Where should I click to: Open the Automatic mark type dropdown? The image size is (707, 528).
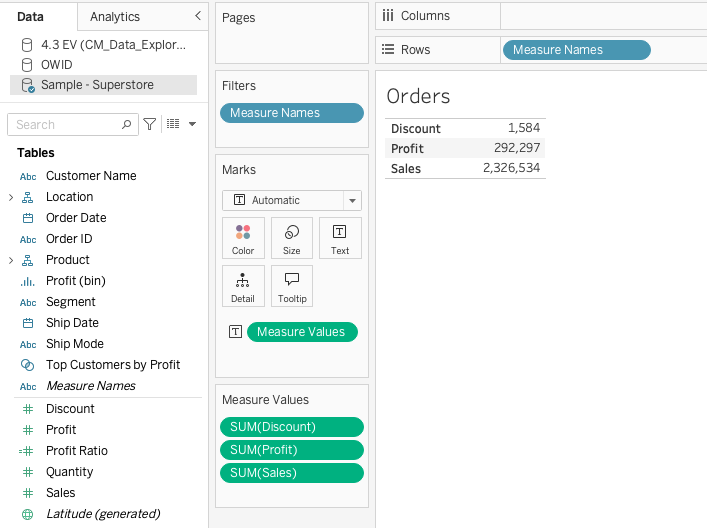tap(352, 201)
